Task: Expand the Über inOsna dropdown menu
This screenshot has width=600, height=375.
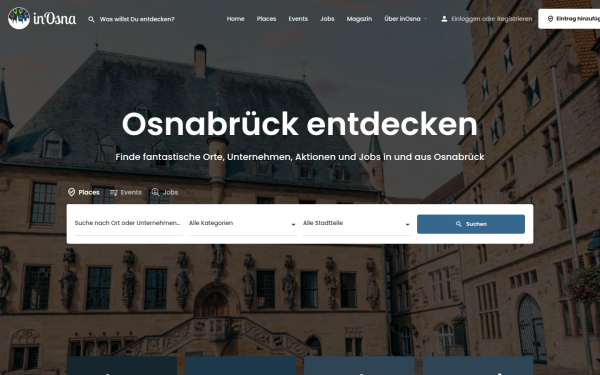Action: coord(406,19)
